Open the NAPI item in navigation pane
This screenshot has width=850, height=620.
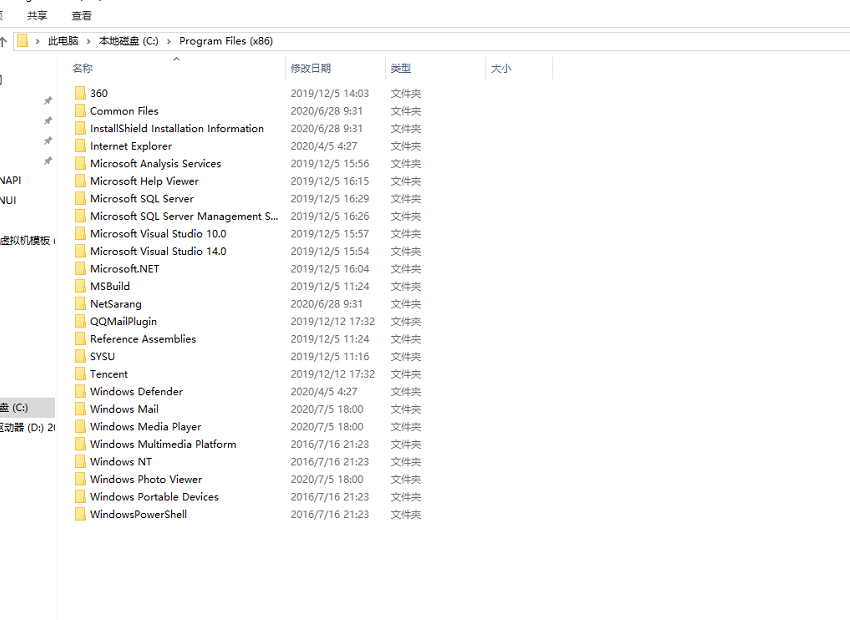click(x=11, y=180)
